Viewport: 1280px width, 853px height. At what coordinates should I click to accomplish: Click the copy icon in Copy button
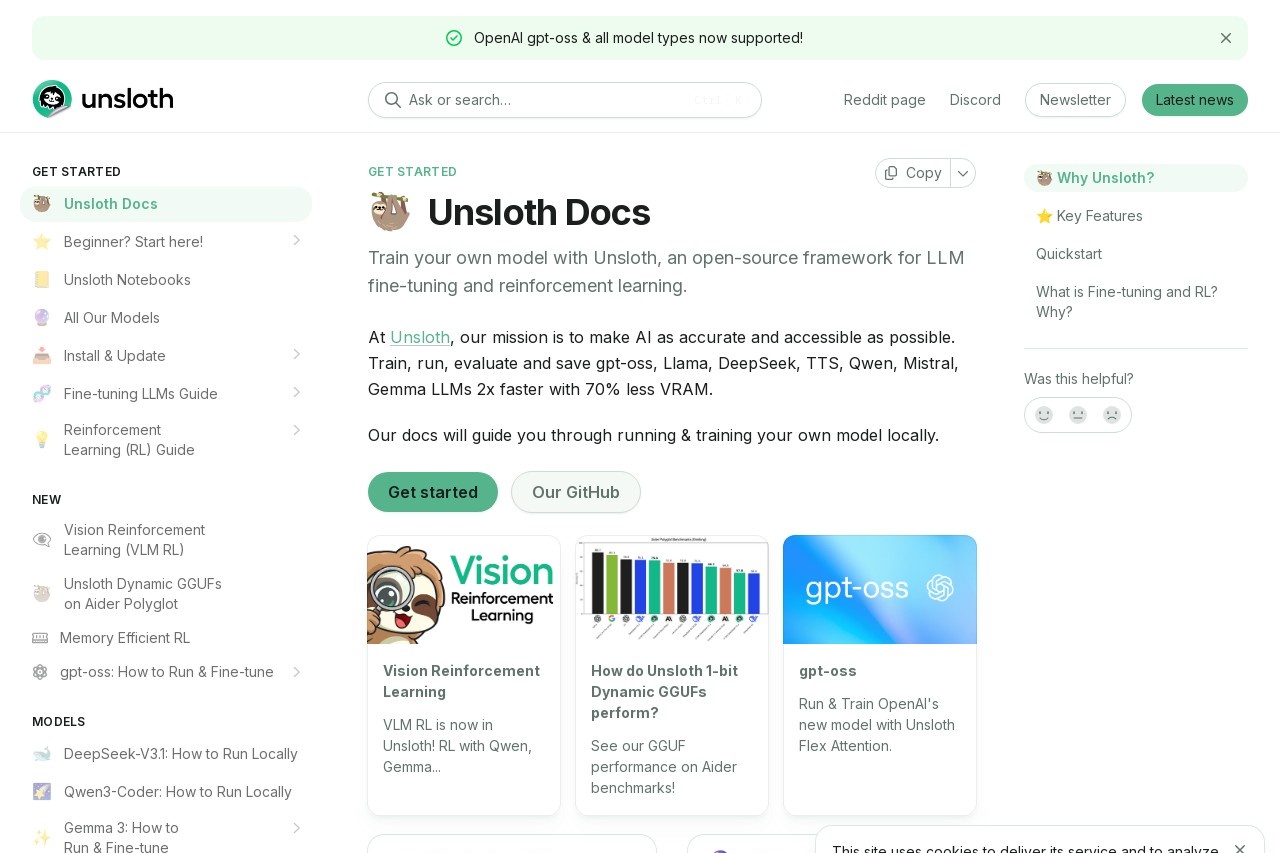point(891,173)
